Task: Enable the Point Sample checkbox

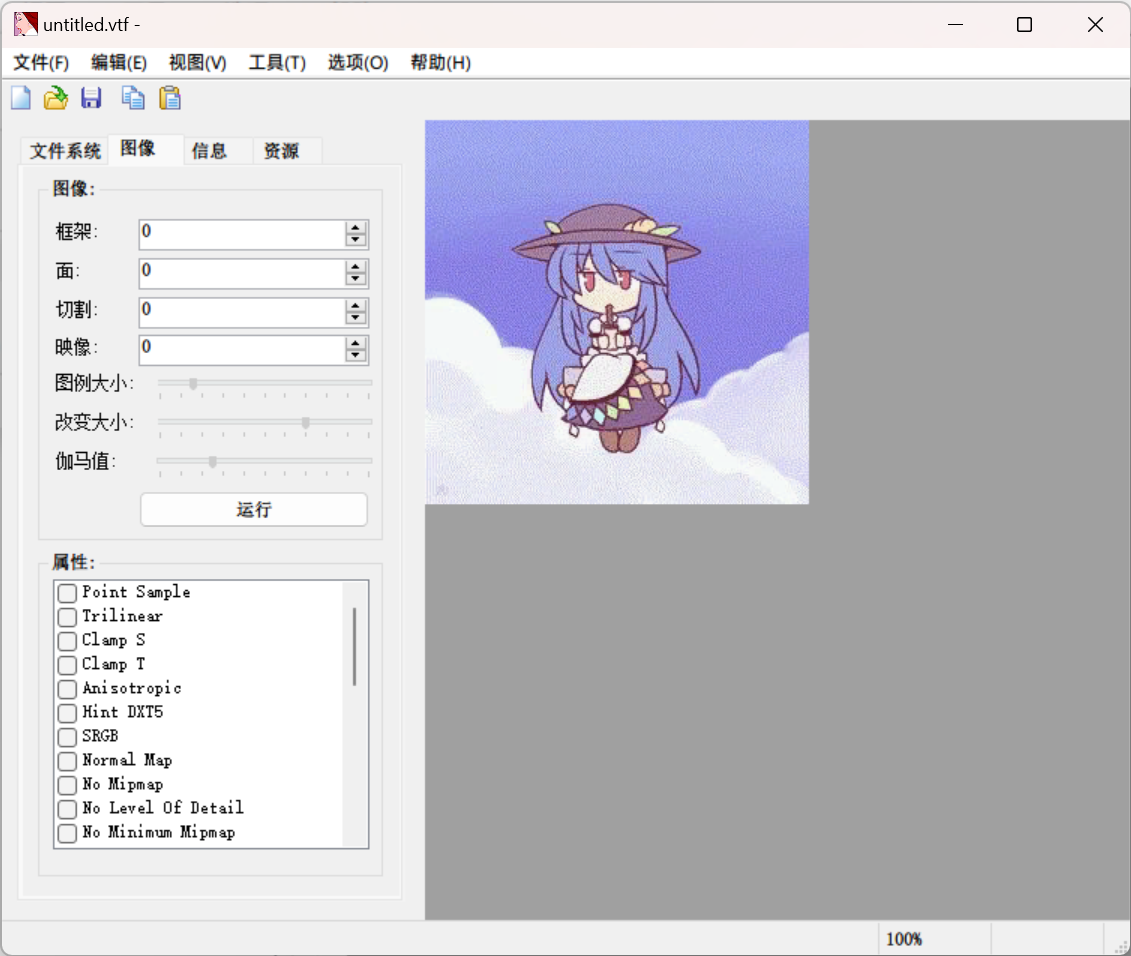Action: point(67,593)
